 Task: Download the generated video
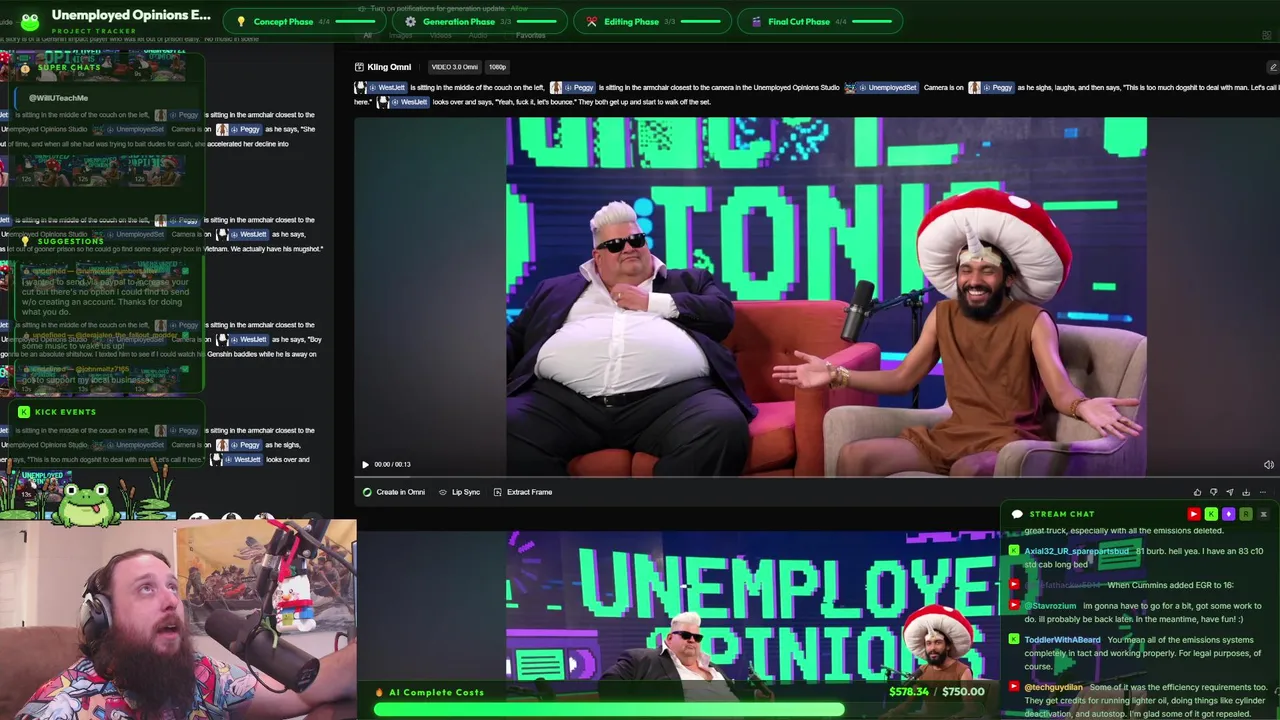tap(1245, 492)
